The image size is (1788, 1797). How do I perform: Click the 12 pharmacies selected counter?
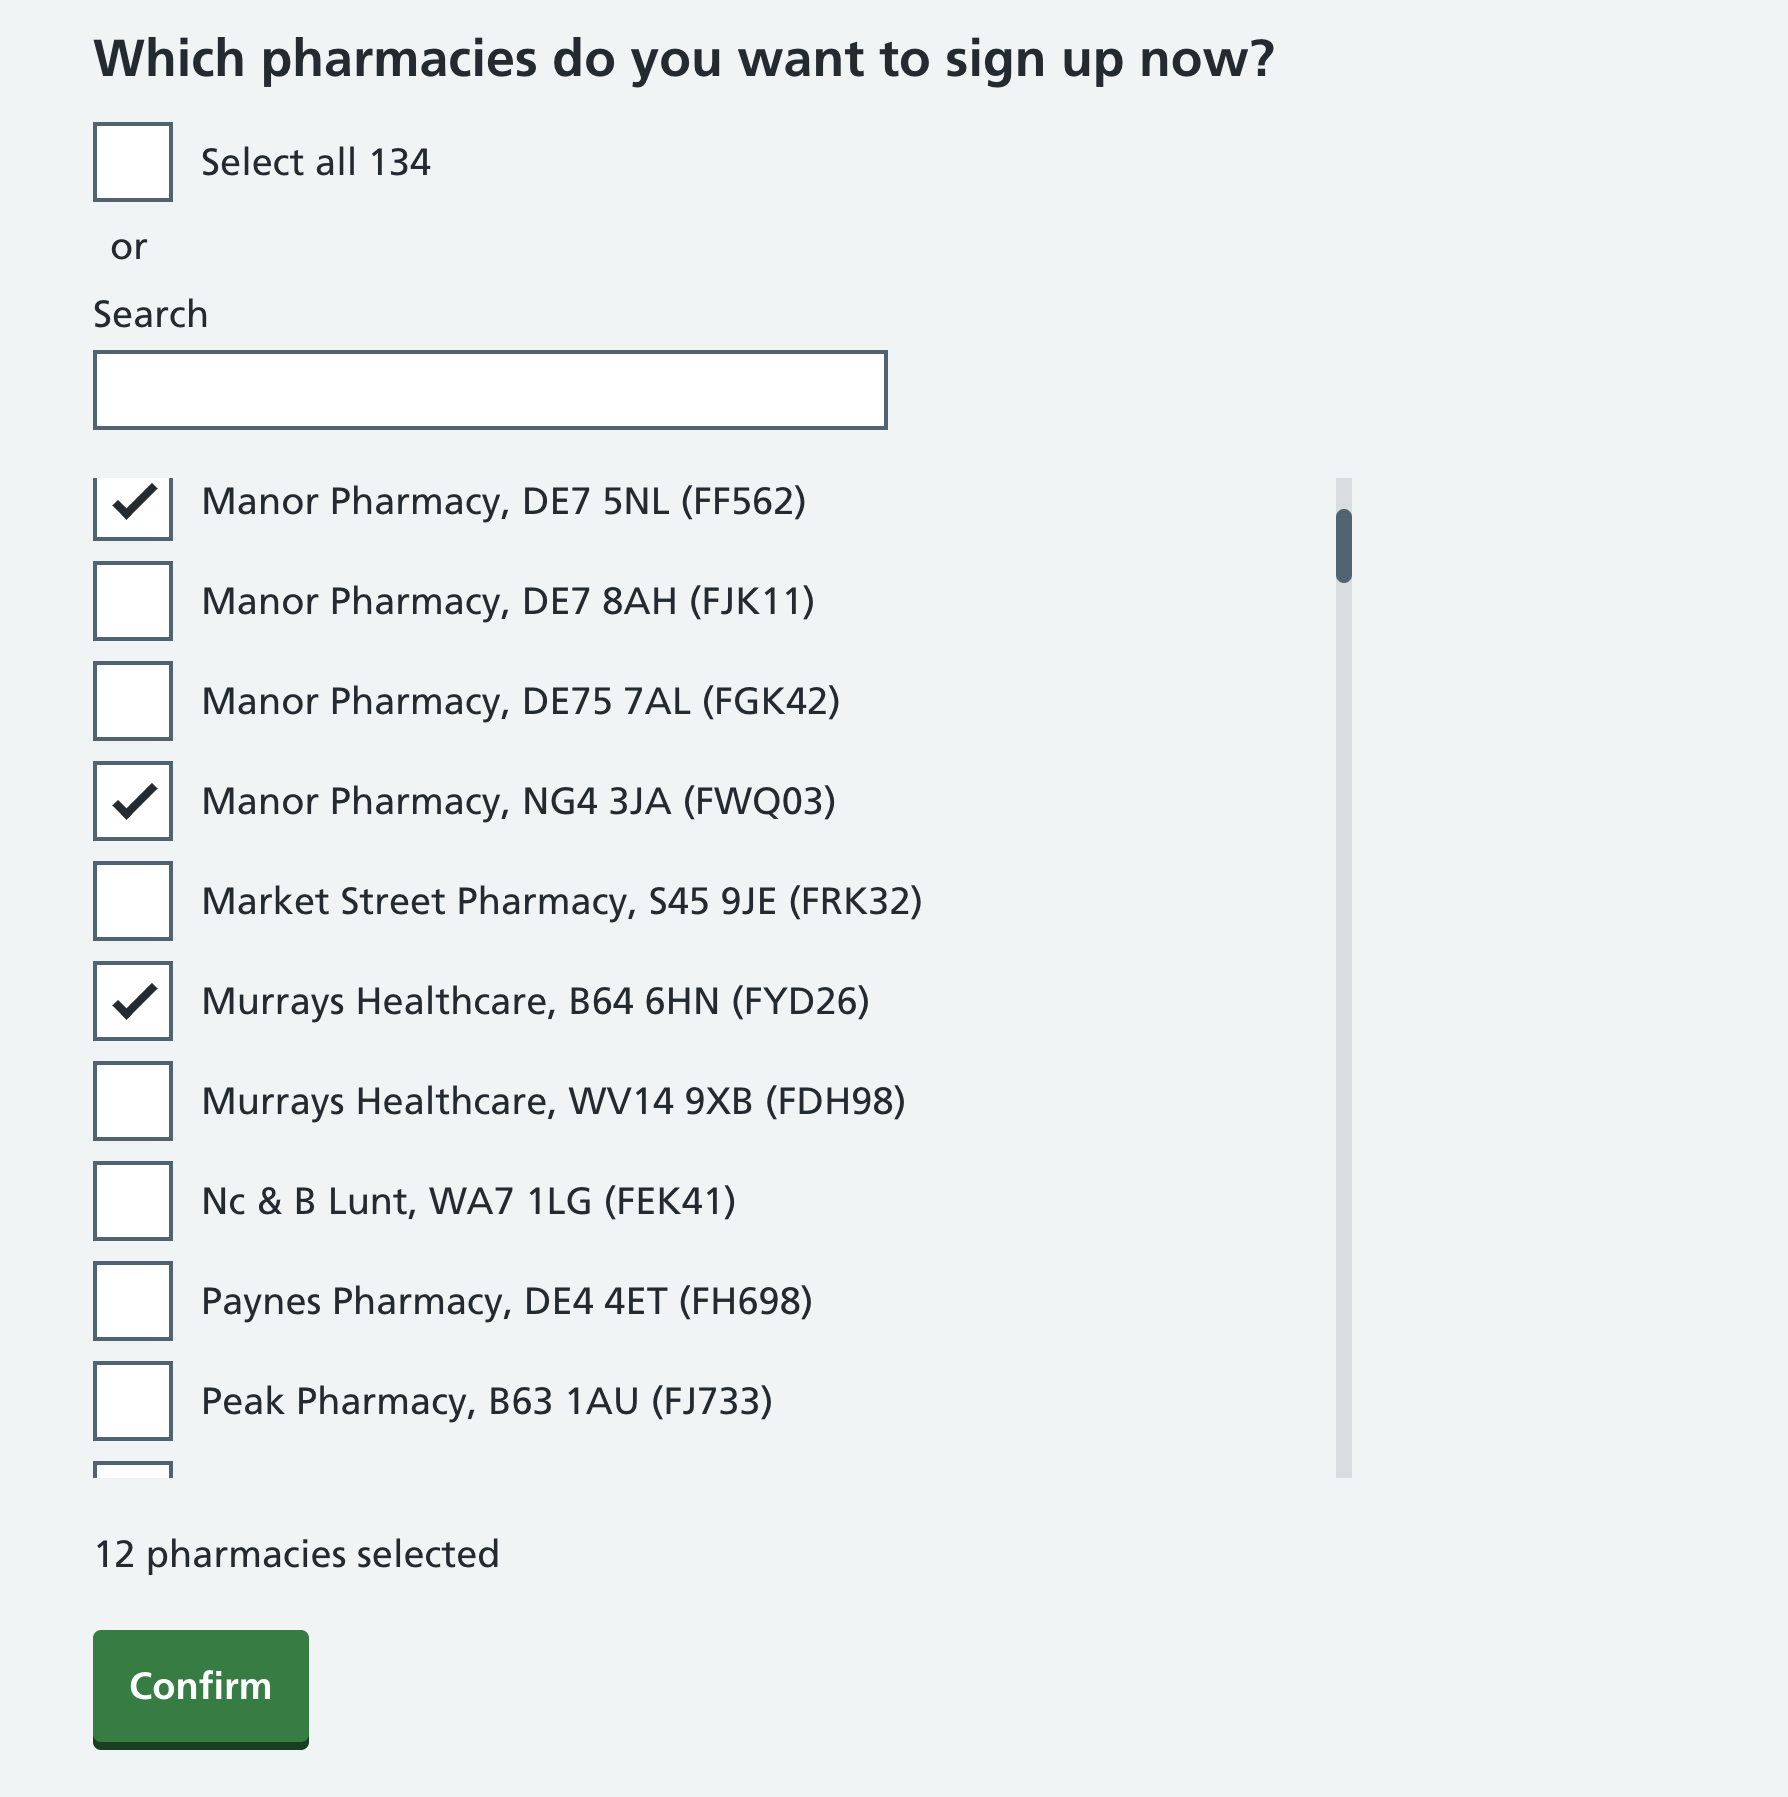298,1555
